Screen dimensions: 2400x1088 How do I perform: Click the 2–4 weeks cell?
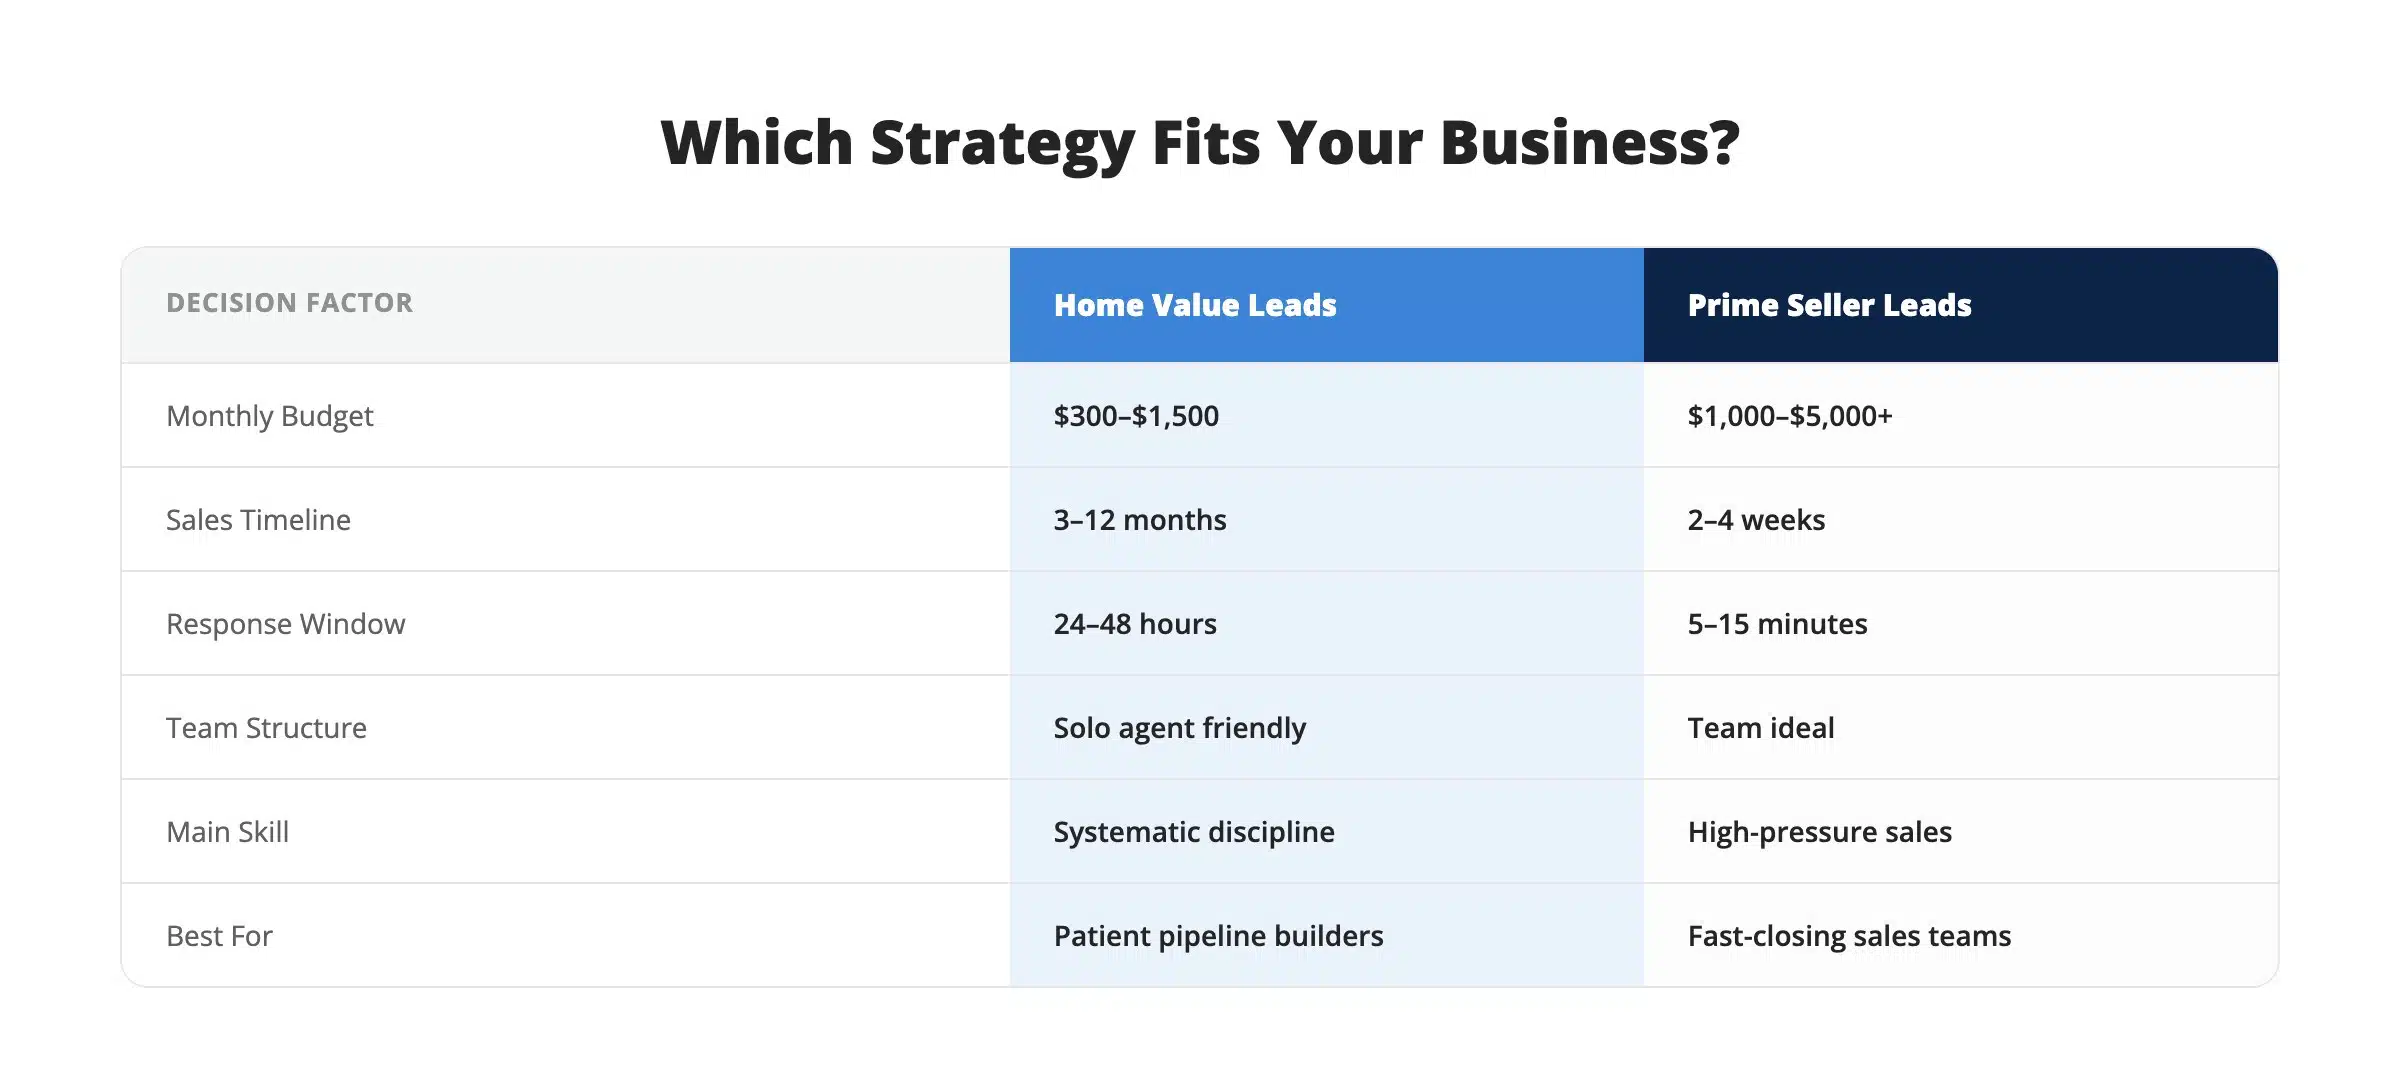coord(1960,520)
